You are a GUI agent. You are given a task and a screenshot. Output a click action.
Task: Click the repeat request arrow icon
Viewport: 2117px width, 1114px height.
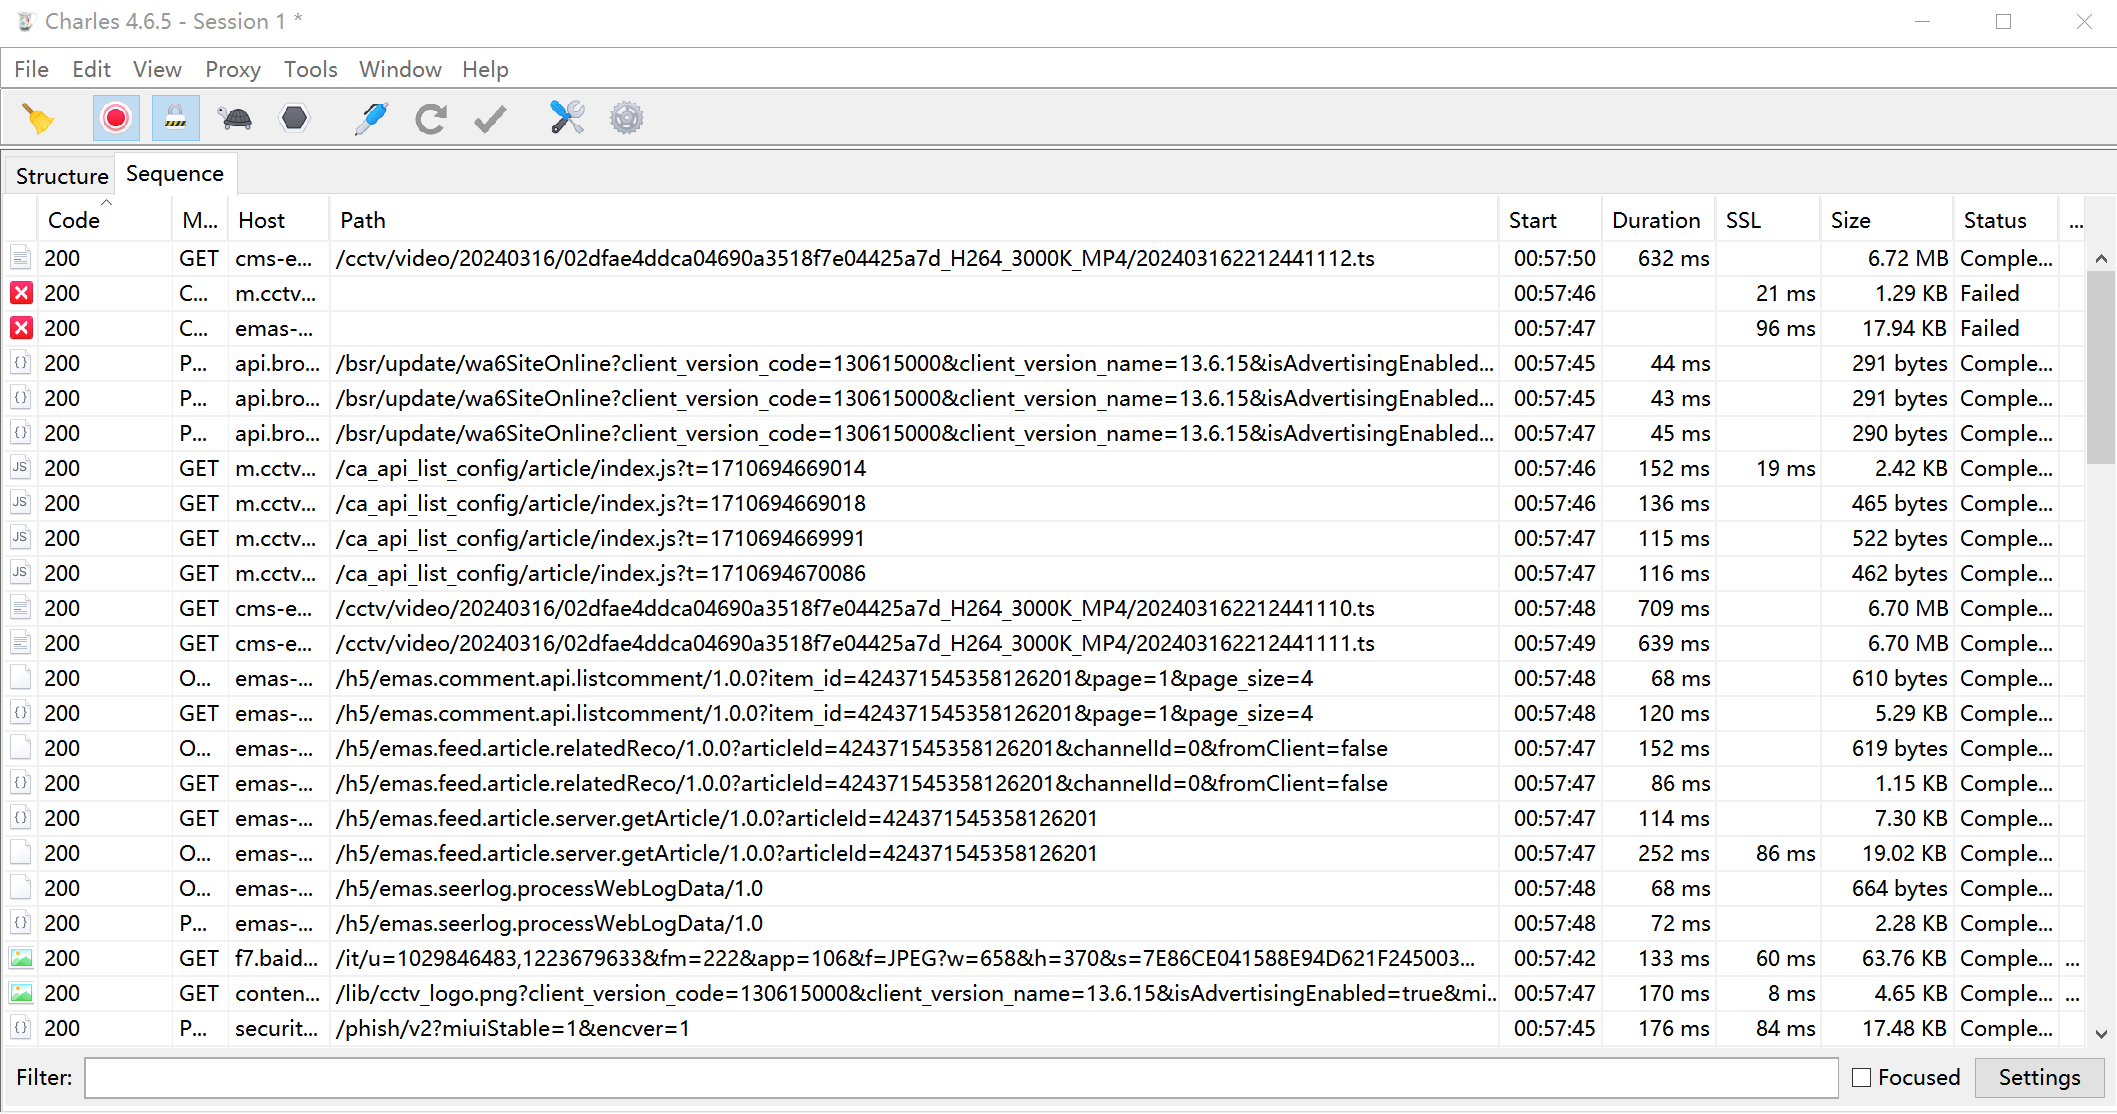(x=431, y=119)
